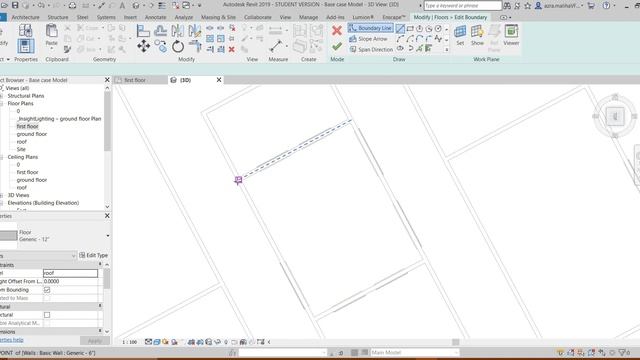Click the Trim/Extend tool in Modify panel
This screenshot has width=640, height=360.
click(x=195, y=46)
